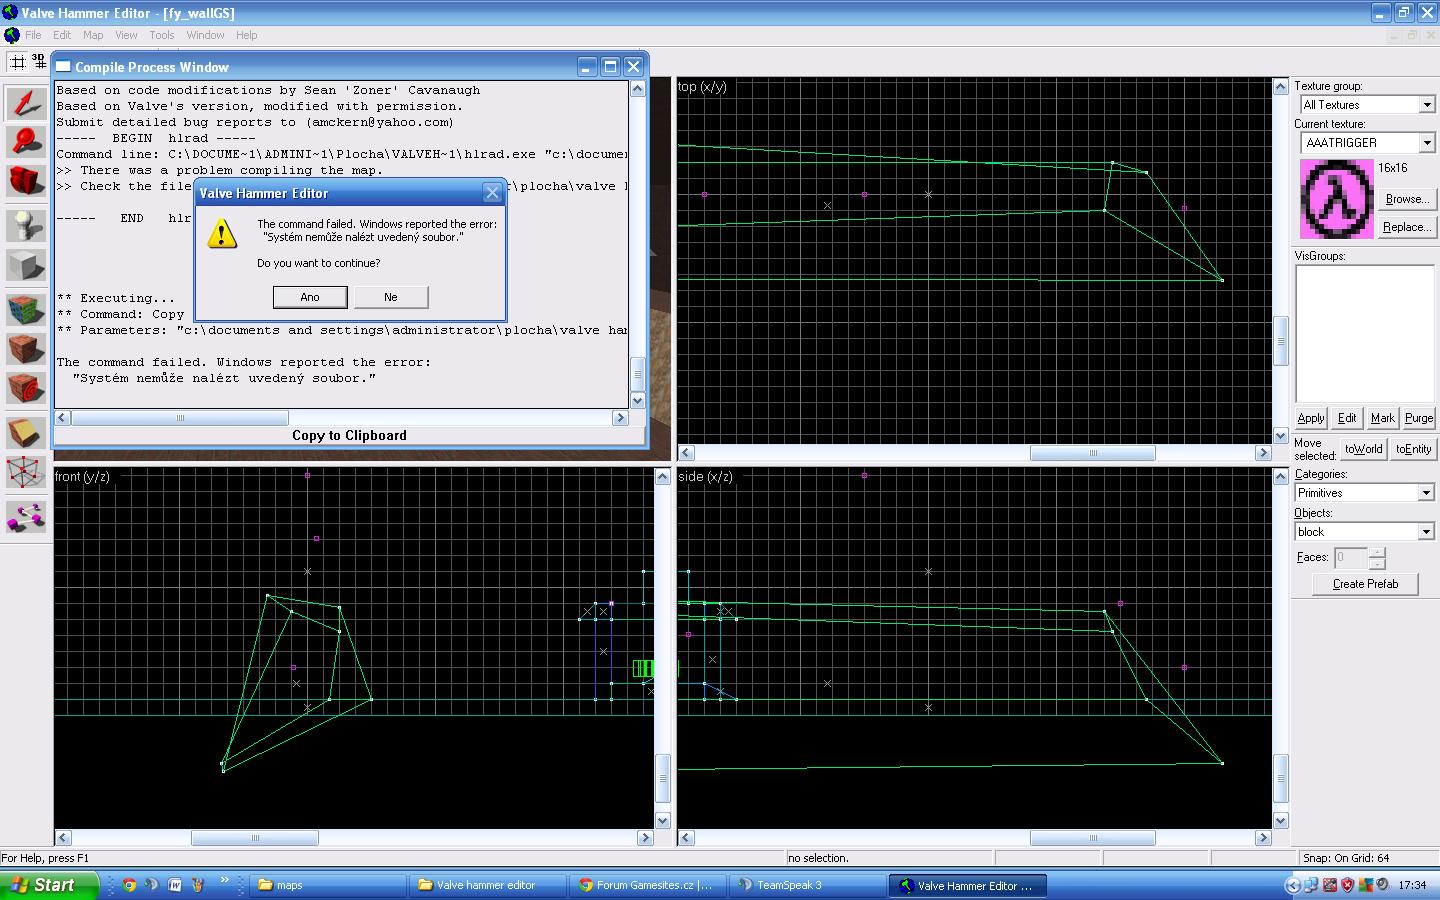Screen dimensions: 1440x900
Task: Click Copy to Clipboard button
Action: coord(349,435)
